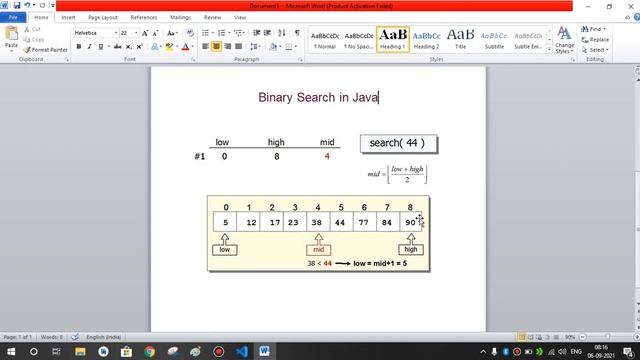Click the Text Effects icon
The width and height of the screenshot is (640, 360).
click(x=156, y=47)
